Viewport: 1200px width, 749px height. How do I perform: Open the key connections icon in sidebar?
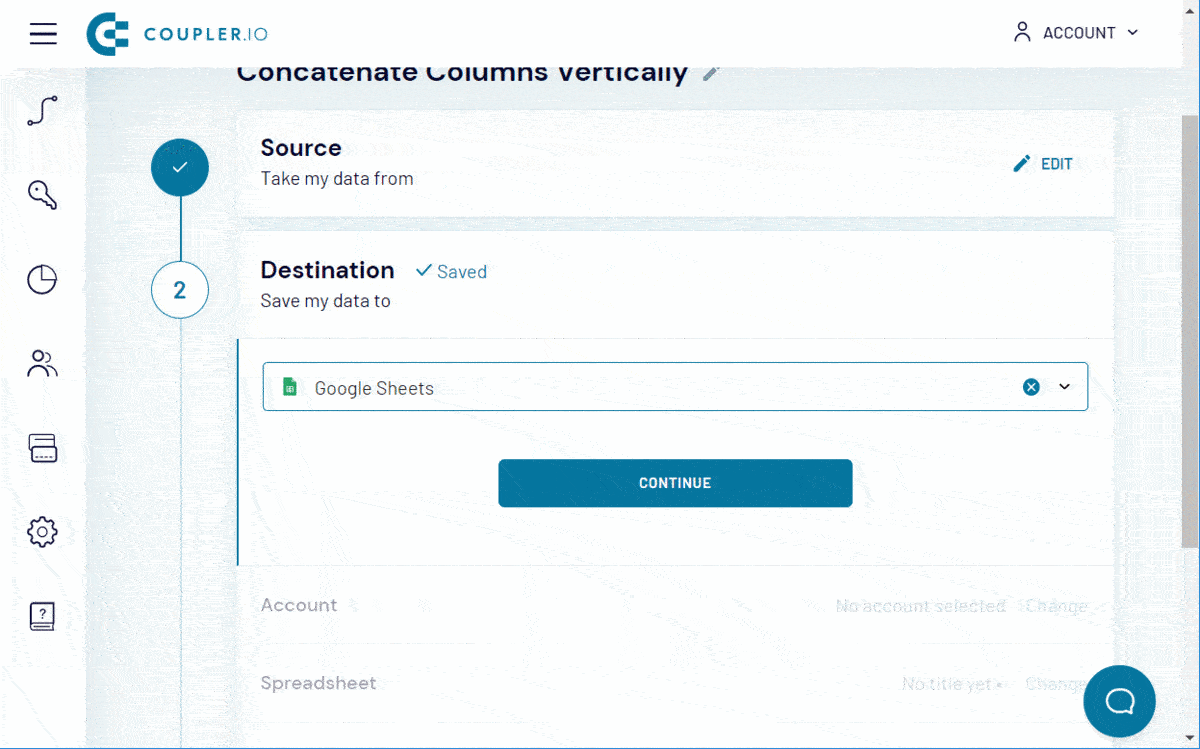(42, 195)
